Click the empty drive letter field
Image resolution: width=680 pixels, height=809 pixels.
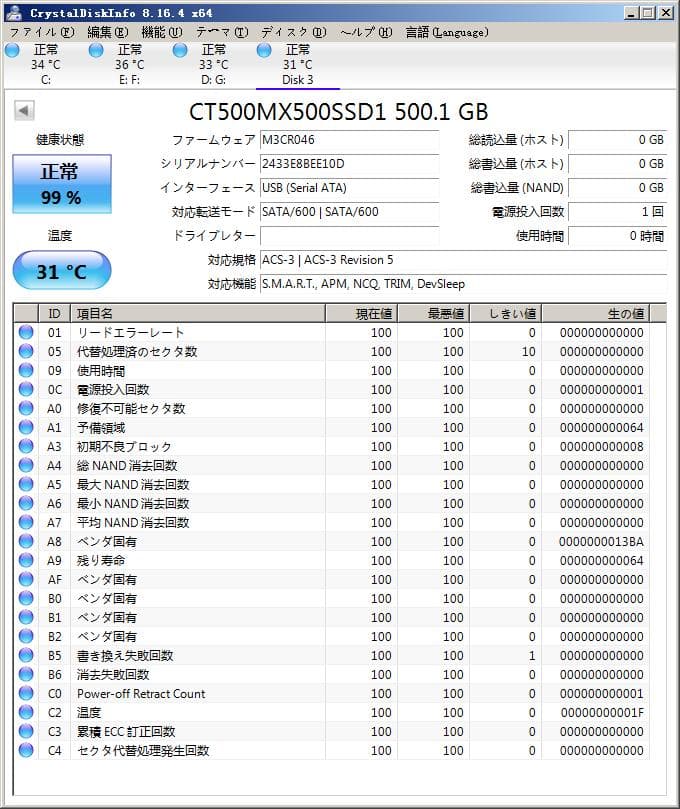click(349, 236)
